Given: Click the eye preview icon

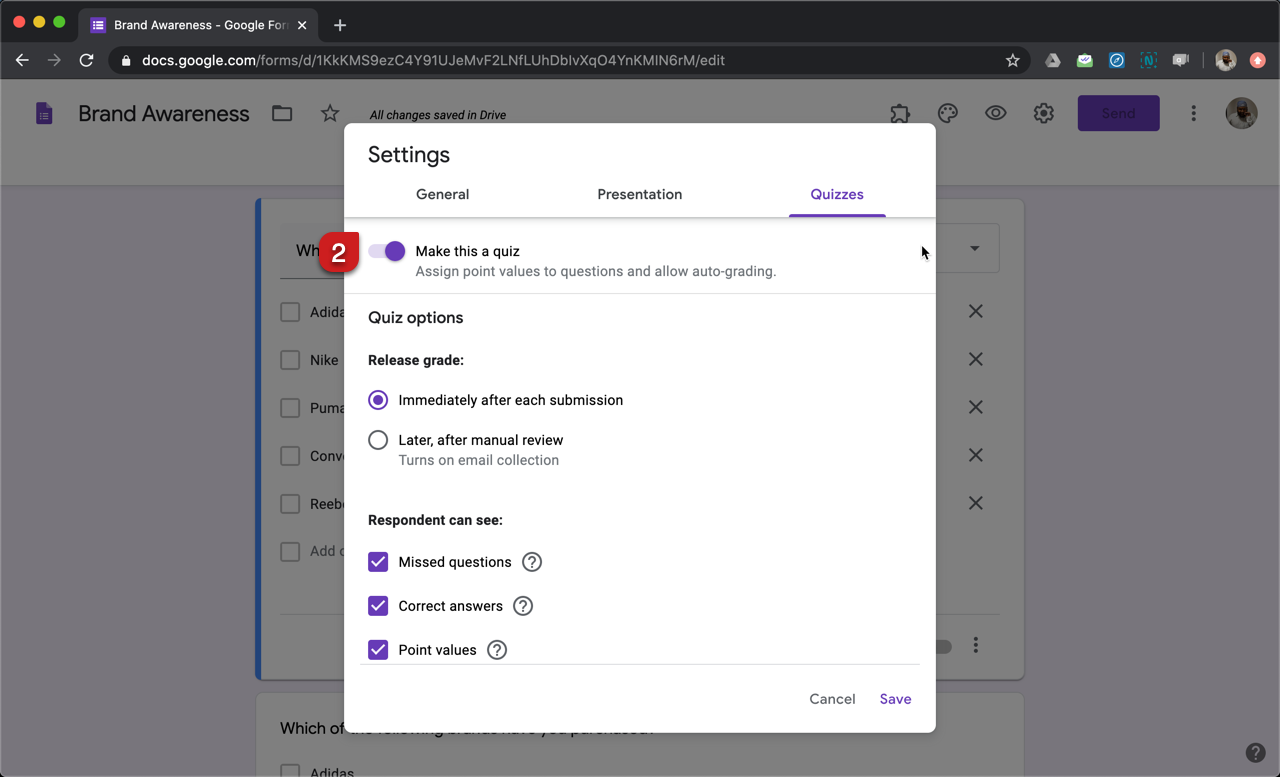Looking at the screenshot, I should point(995,113).
